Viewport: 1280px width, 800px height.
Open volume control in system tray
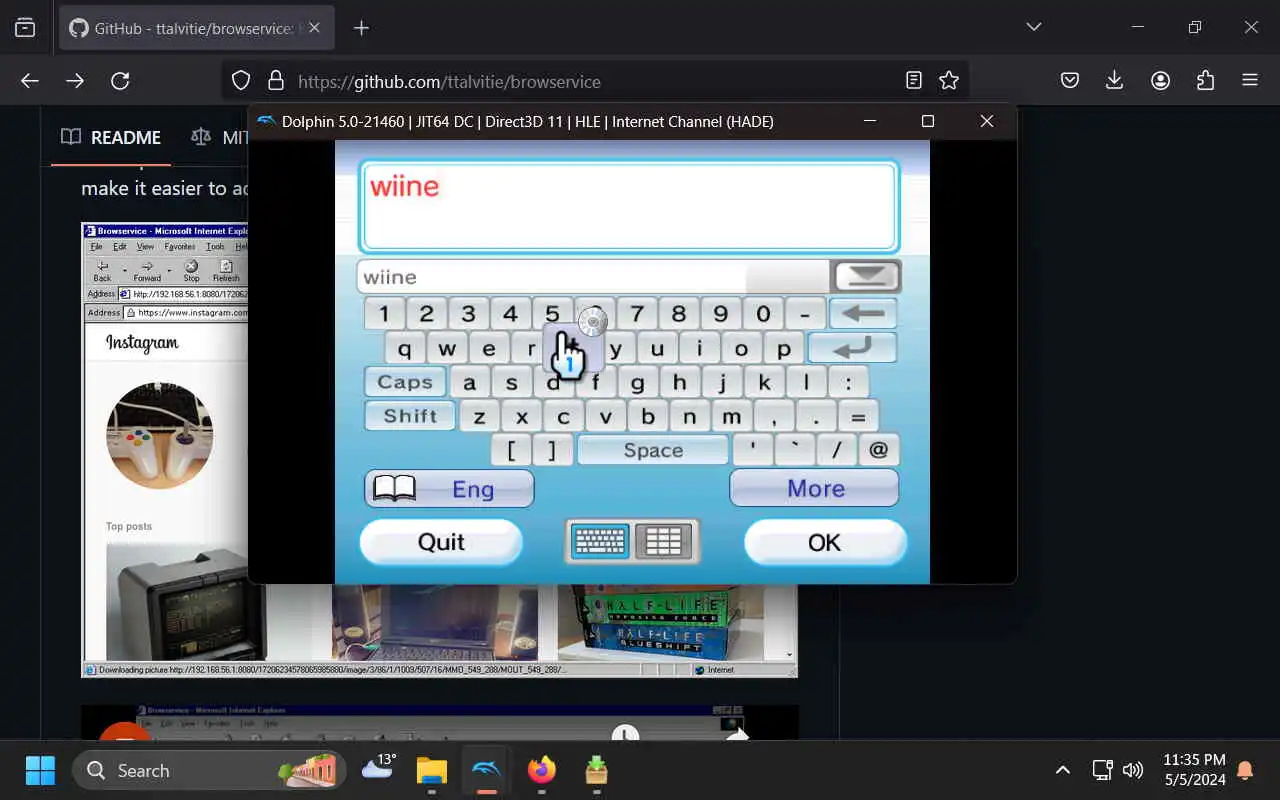pyautogui.click(x=1133, y=770)
